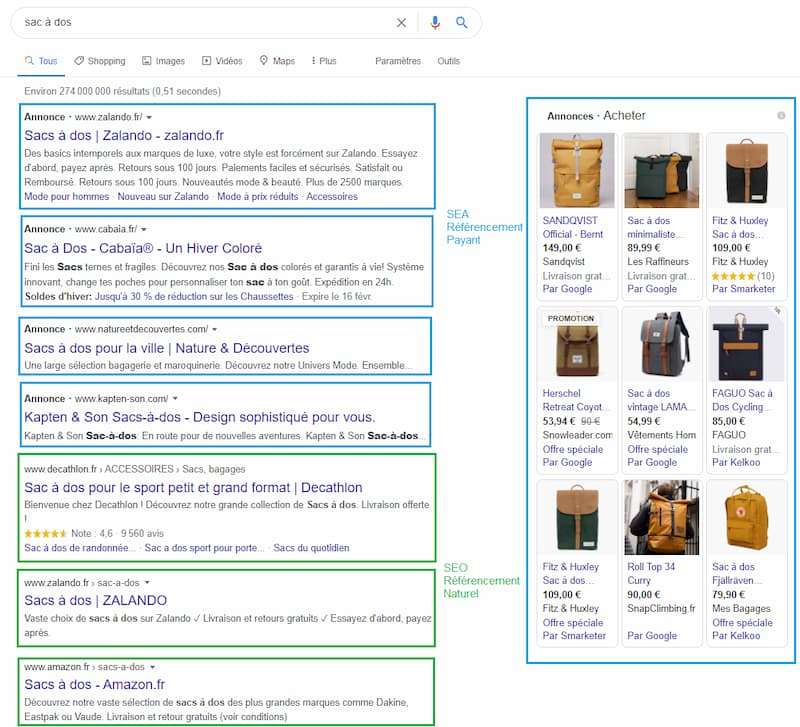Click the info icon in Annonces Acheter panel
The width and height of the screenshot is (800, 727).
coord(781,116)
